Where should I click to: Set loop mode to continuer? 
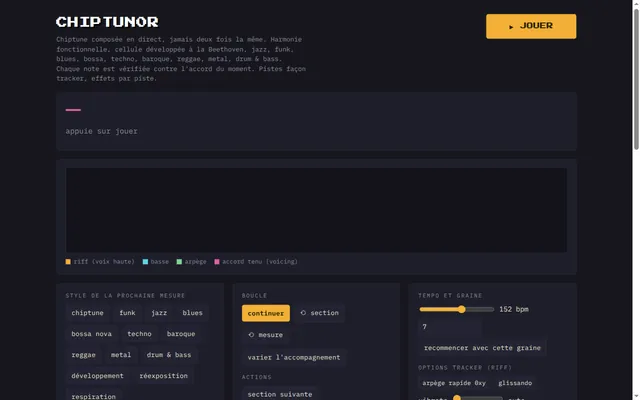click(x=266, y=313)
